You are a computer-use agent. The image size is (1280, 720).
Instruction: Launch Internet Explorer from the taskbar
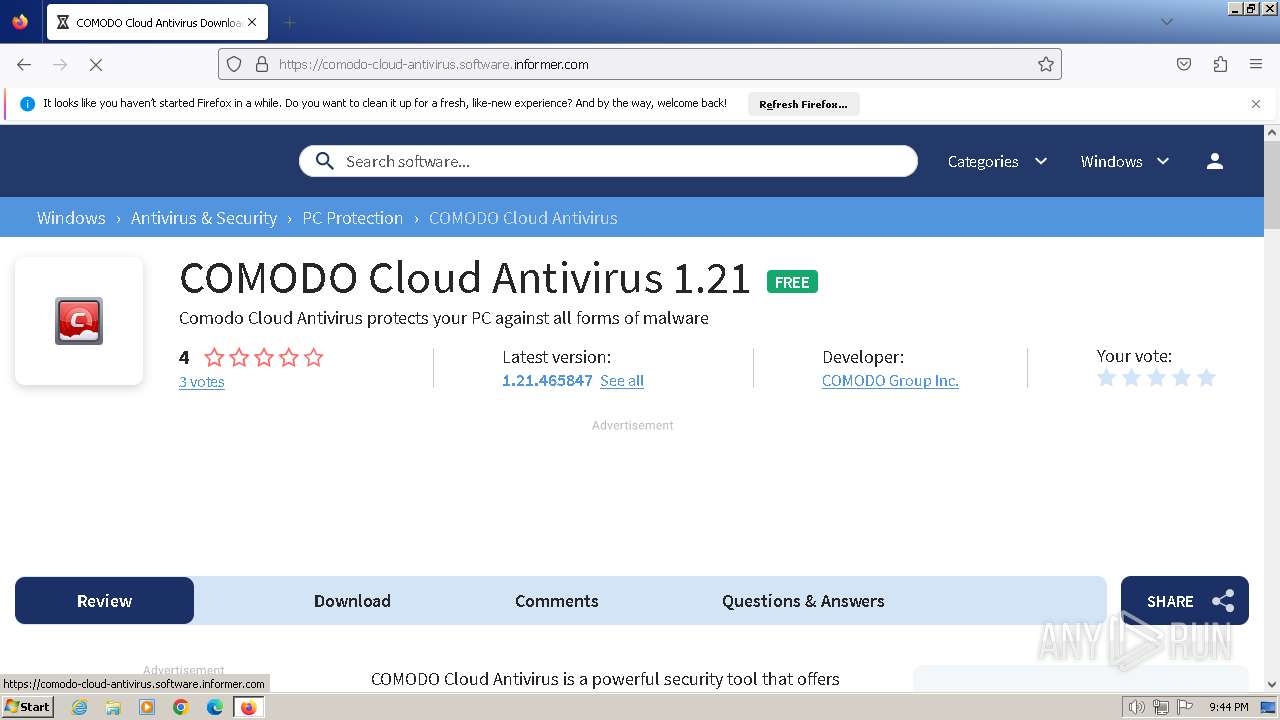79,707
